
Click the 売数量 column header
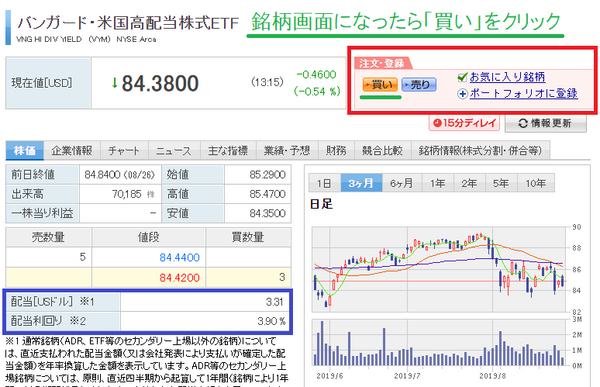pyautogui.click(x=48, y=237)
